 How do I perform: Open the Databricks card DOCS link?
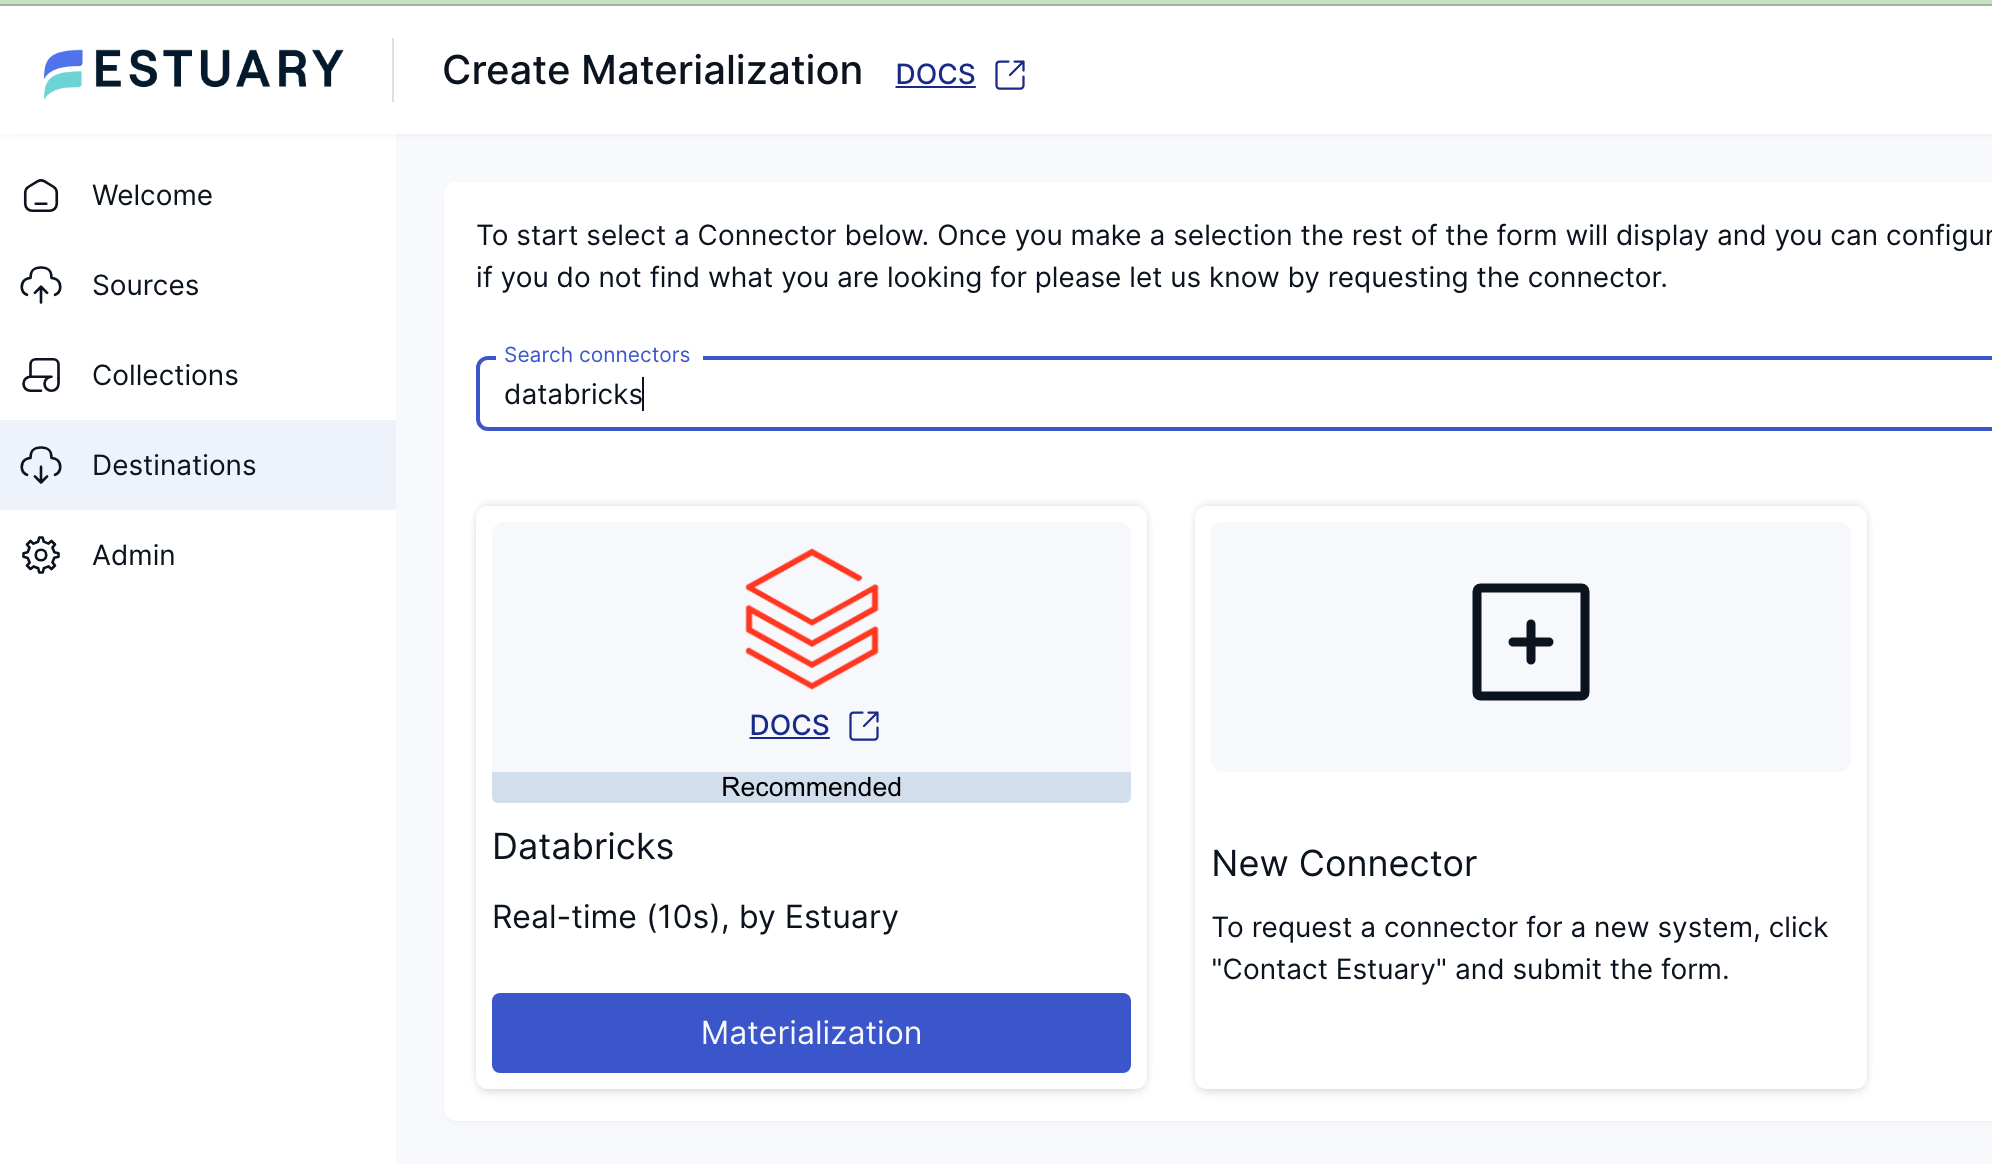tap(789, 725)
